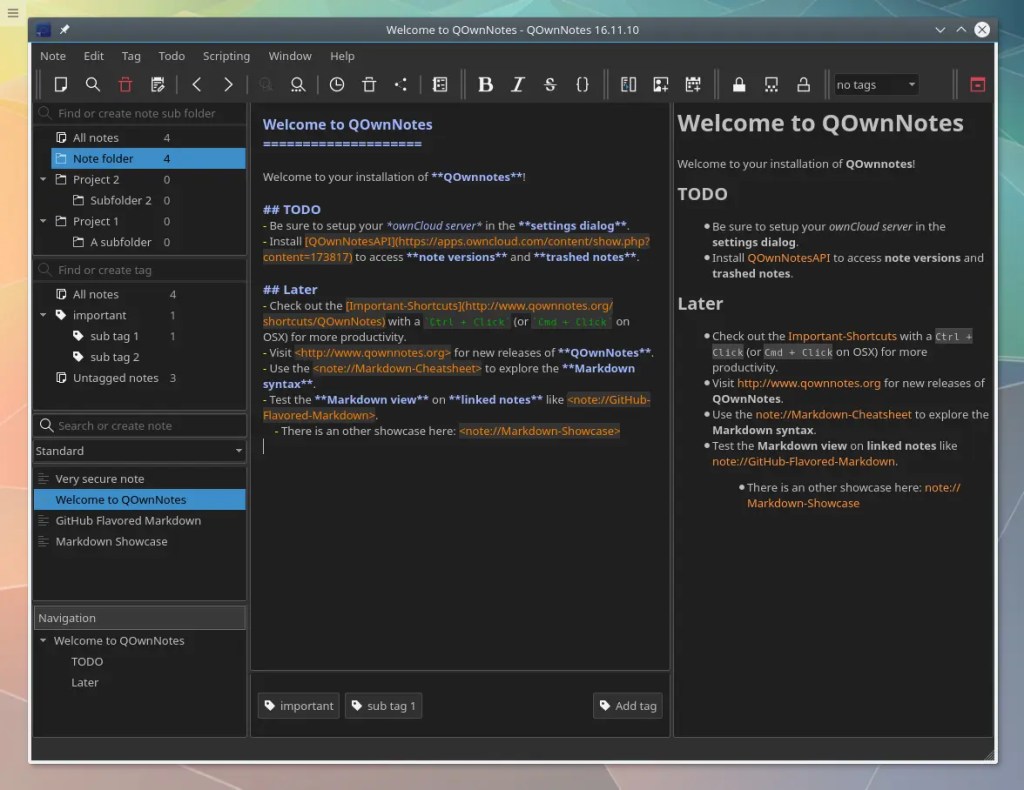Click the closed padlock encrypt icon

pyautogui.click(x=739, y=85)
